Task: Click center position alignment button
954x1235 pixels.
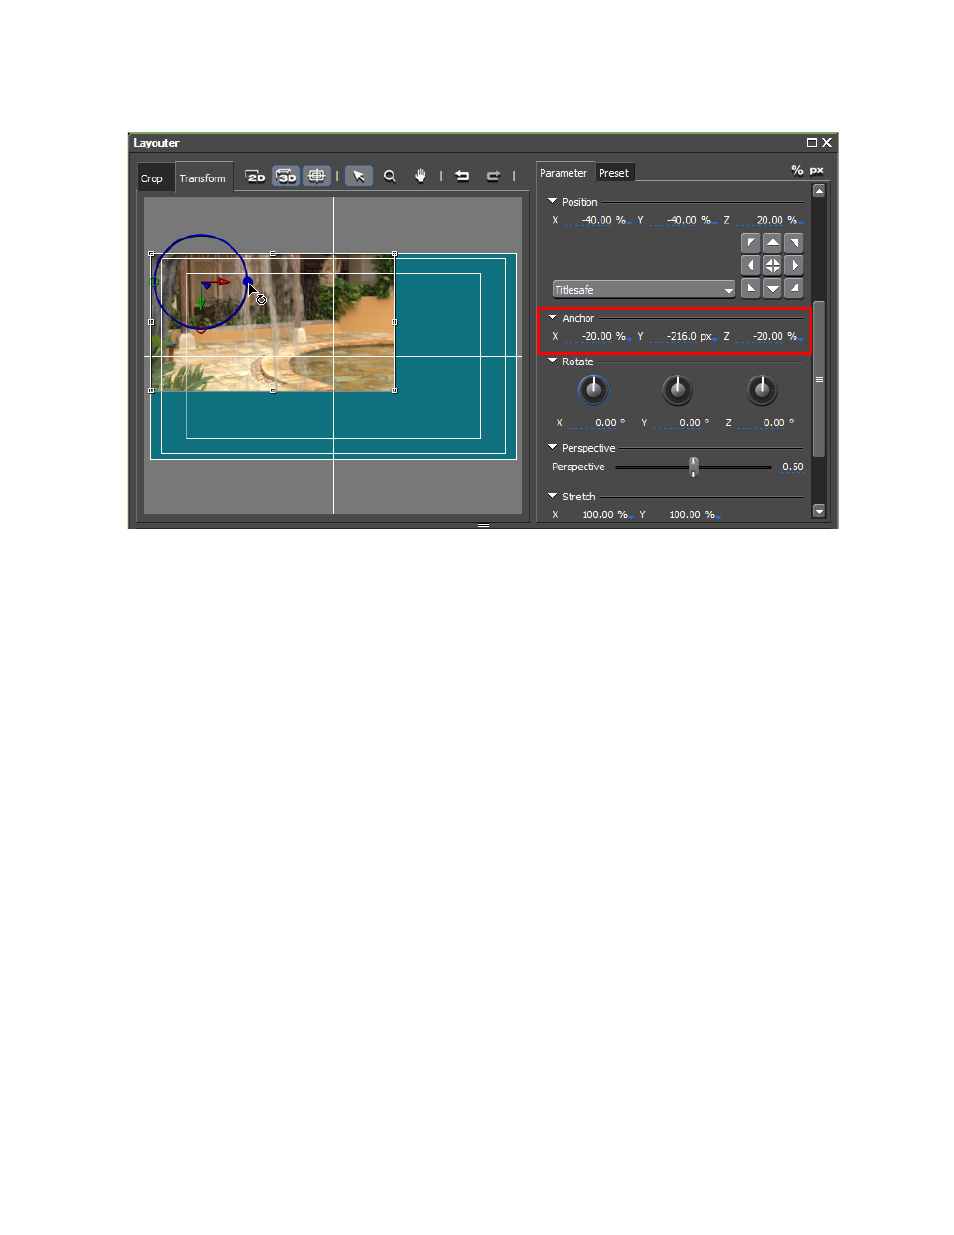Action: pyautogui.click(x=772, y=265)
